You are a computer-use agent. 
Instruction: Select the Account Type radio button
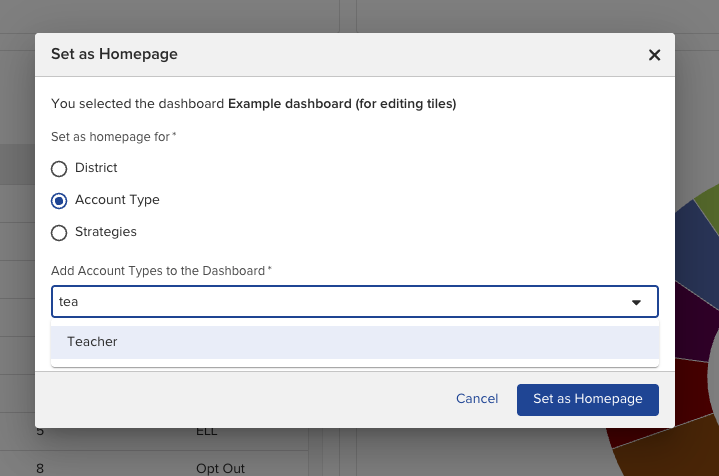pos(59,201)
